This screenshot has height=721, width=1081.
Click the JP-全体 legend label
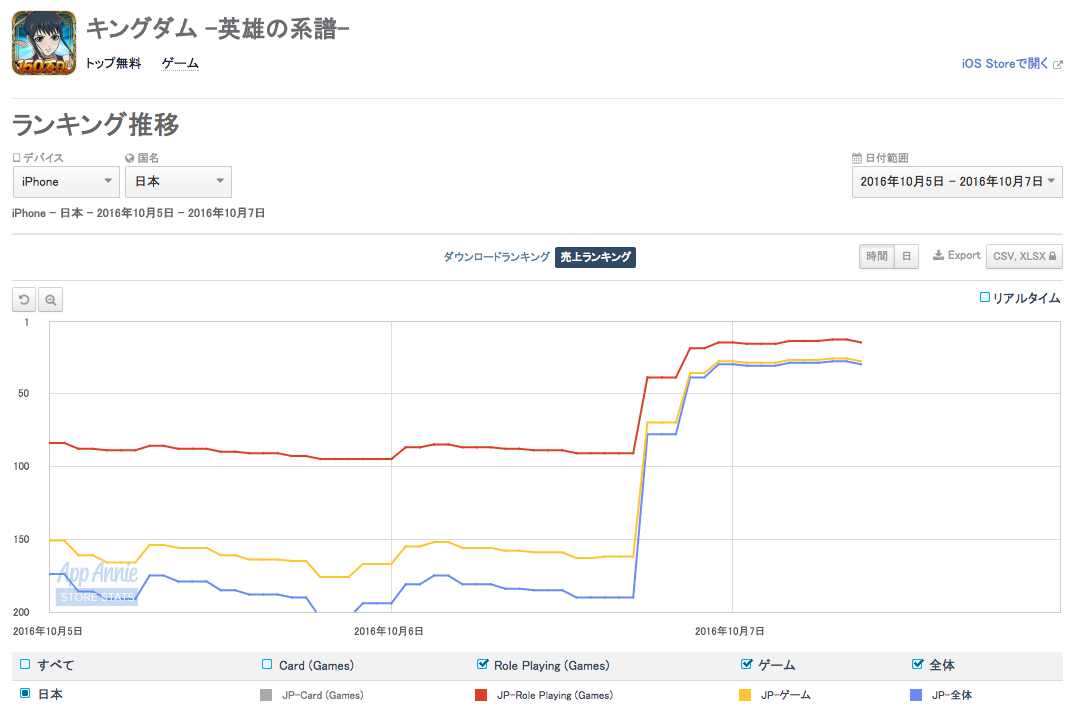(x=952, y=695)
